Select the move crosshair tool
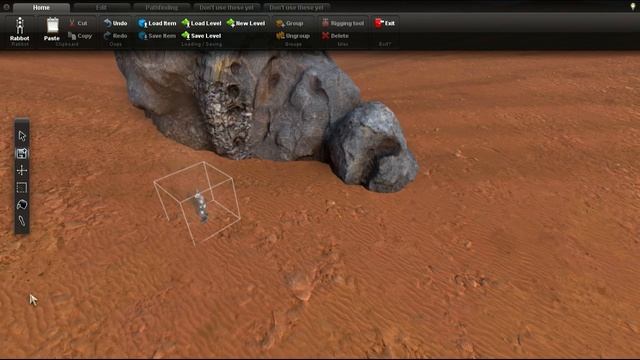 coord(22,170)
